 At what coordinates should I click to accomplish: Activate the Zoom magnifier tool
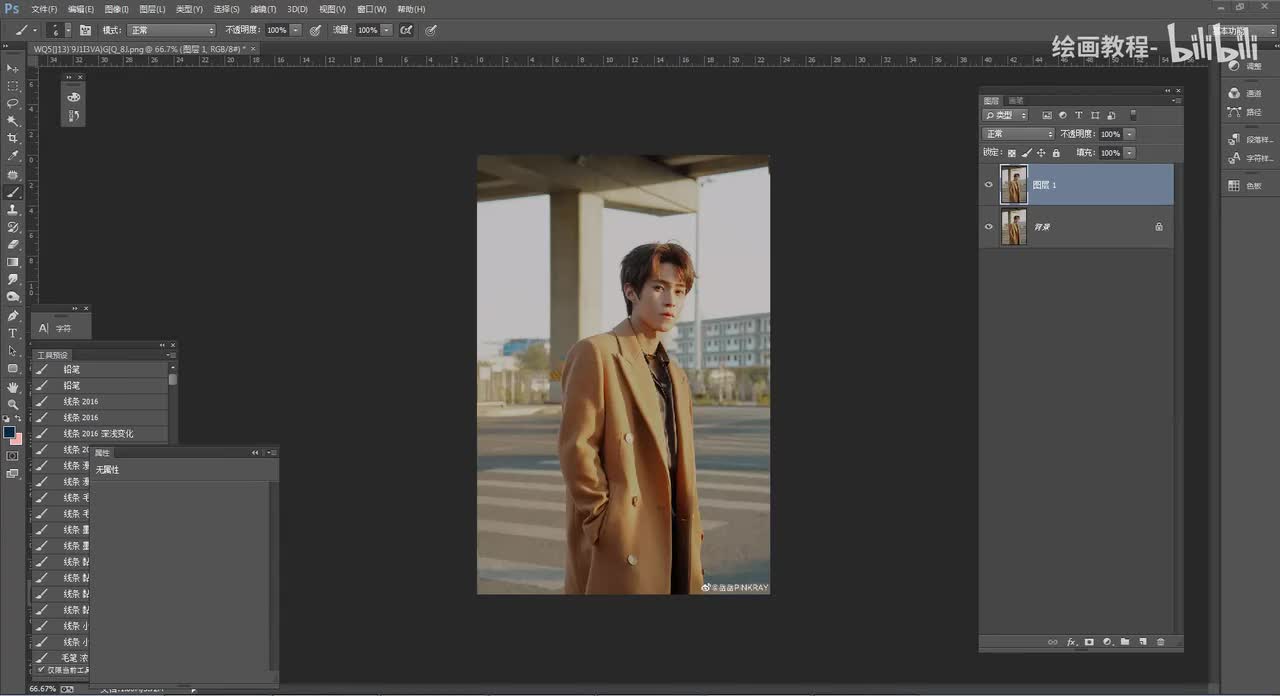tap(13, 404)
